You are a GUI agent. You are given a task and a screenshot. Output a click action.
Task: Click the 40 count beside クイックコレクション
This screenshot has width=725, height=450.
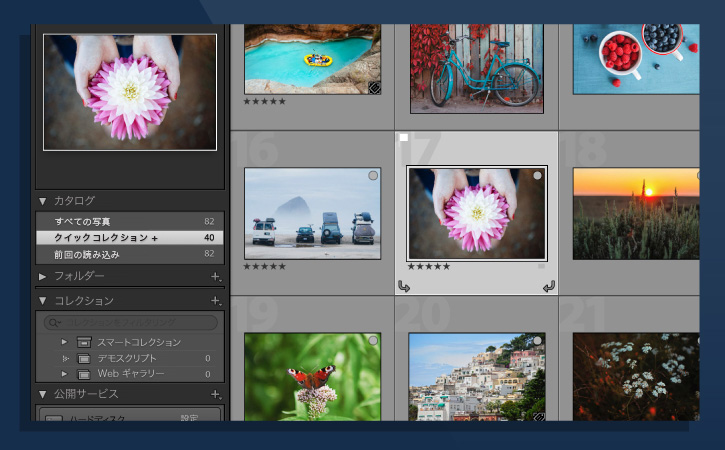coord(209,238)
